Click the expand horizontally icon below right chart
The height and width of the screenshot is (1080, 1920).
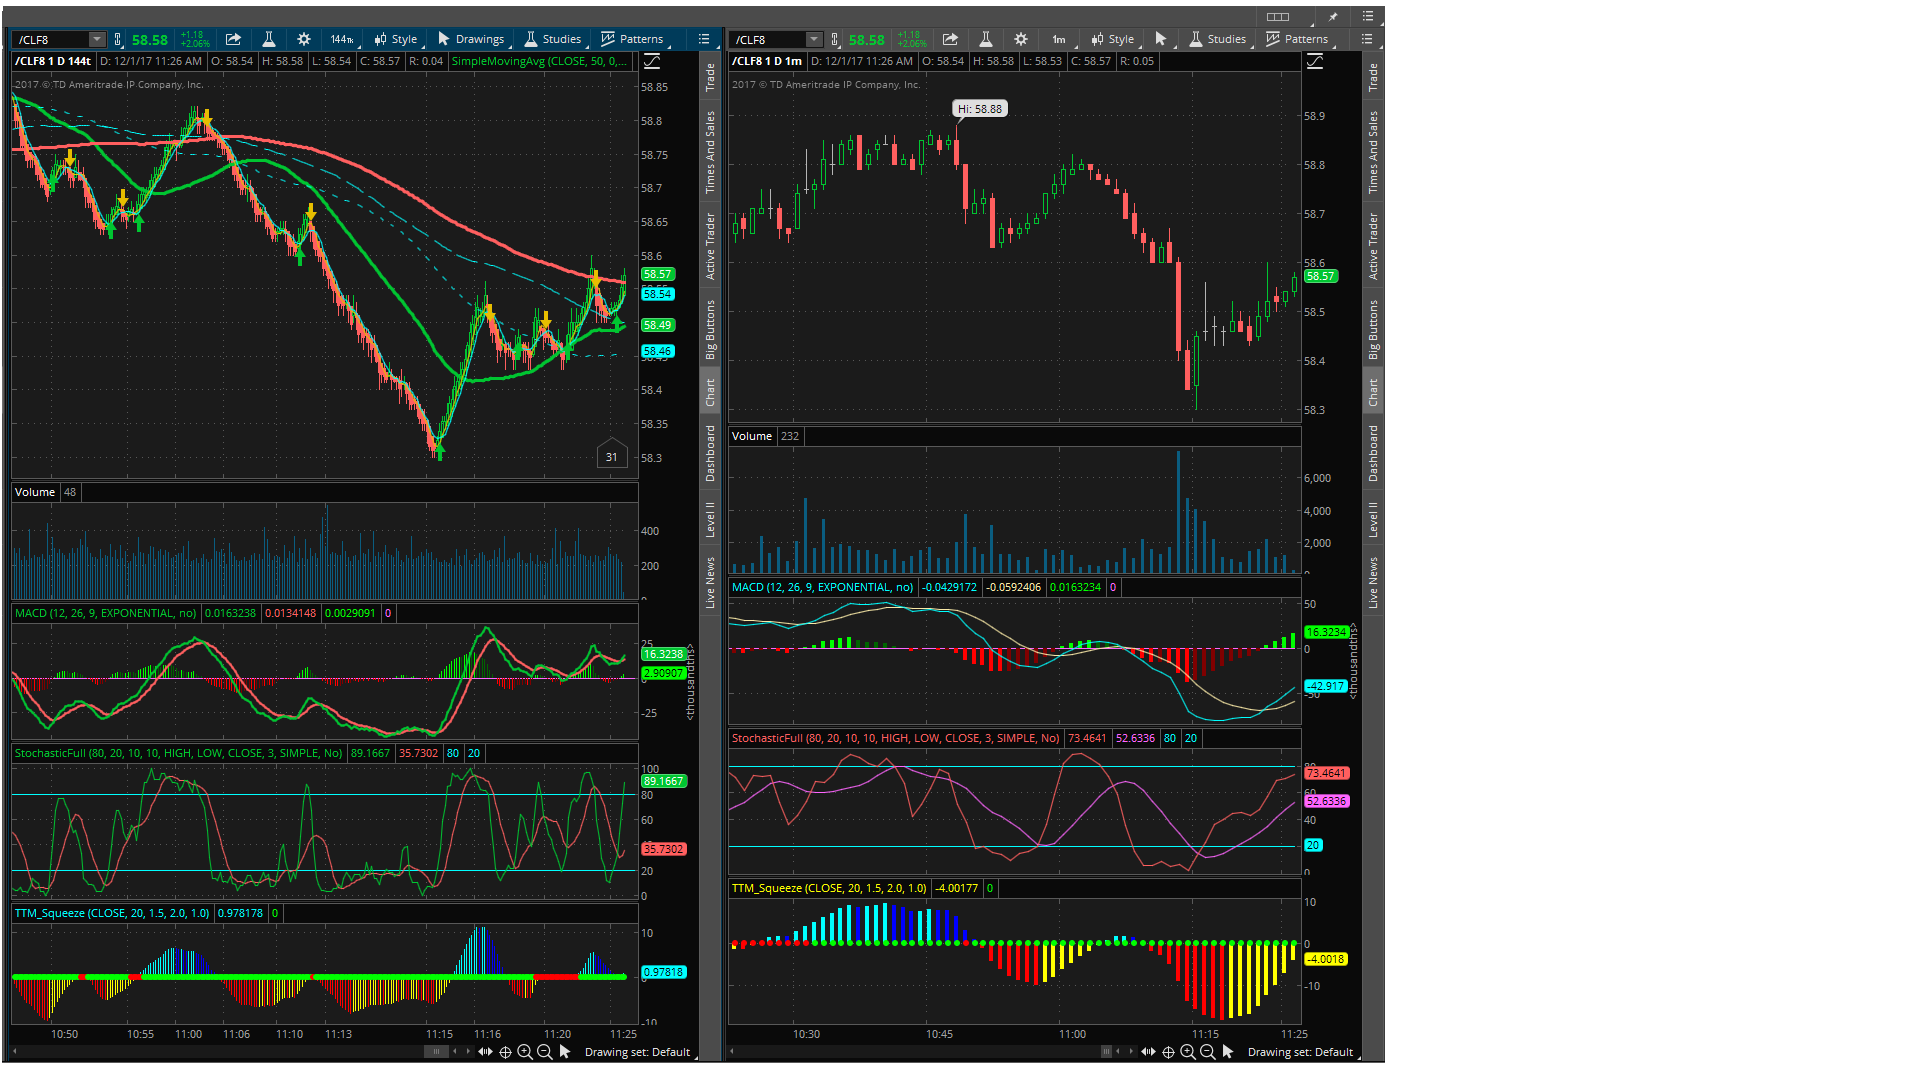pyautogui.click(x=1149, y=1052)
